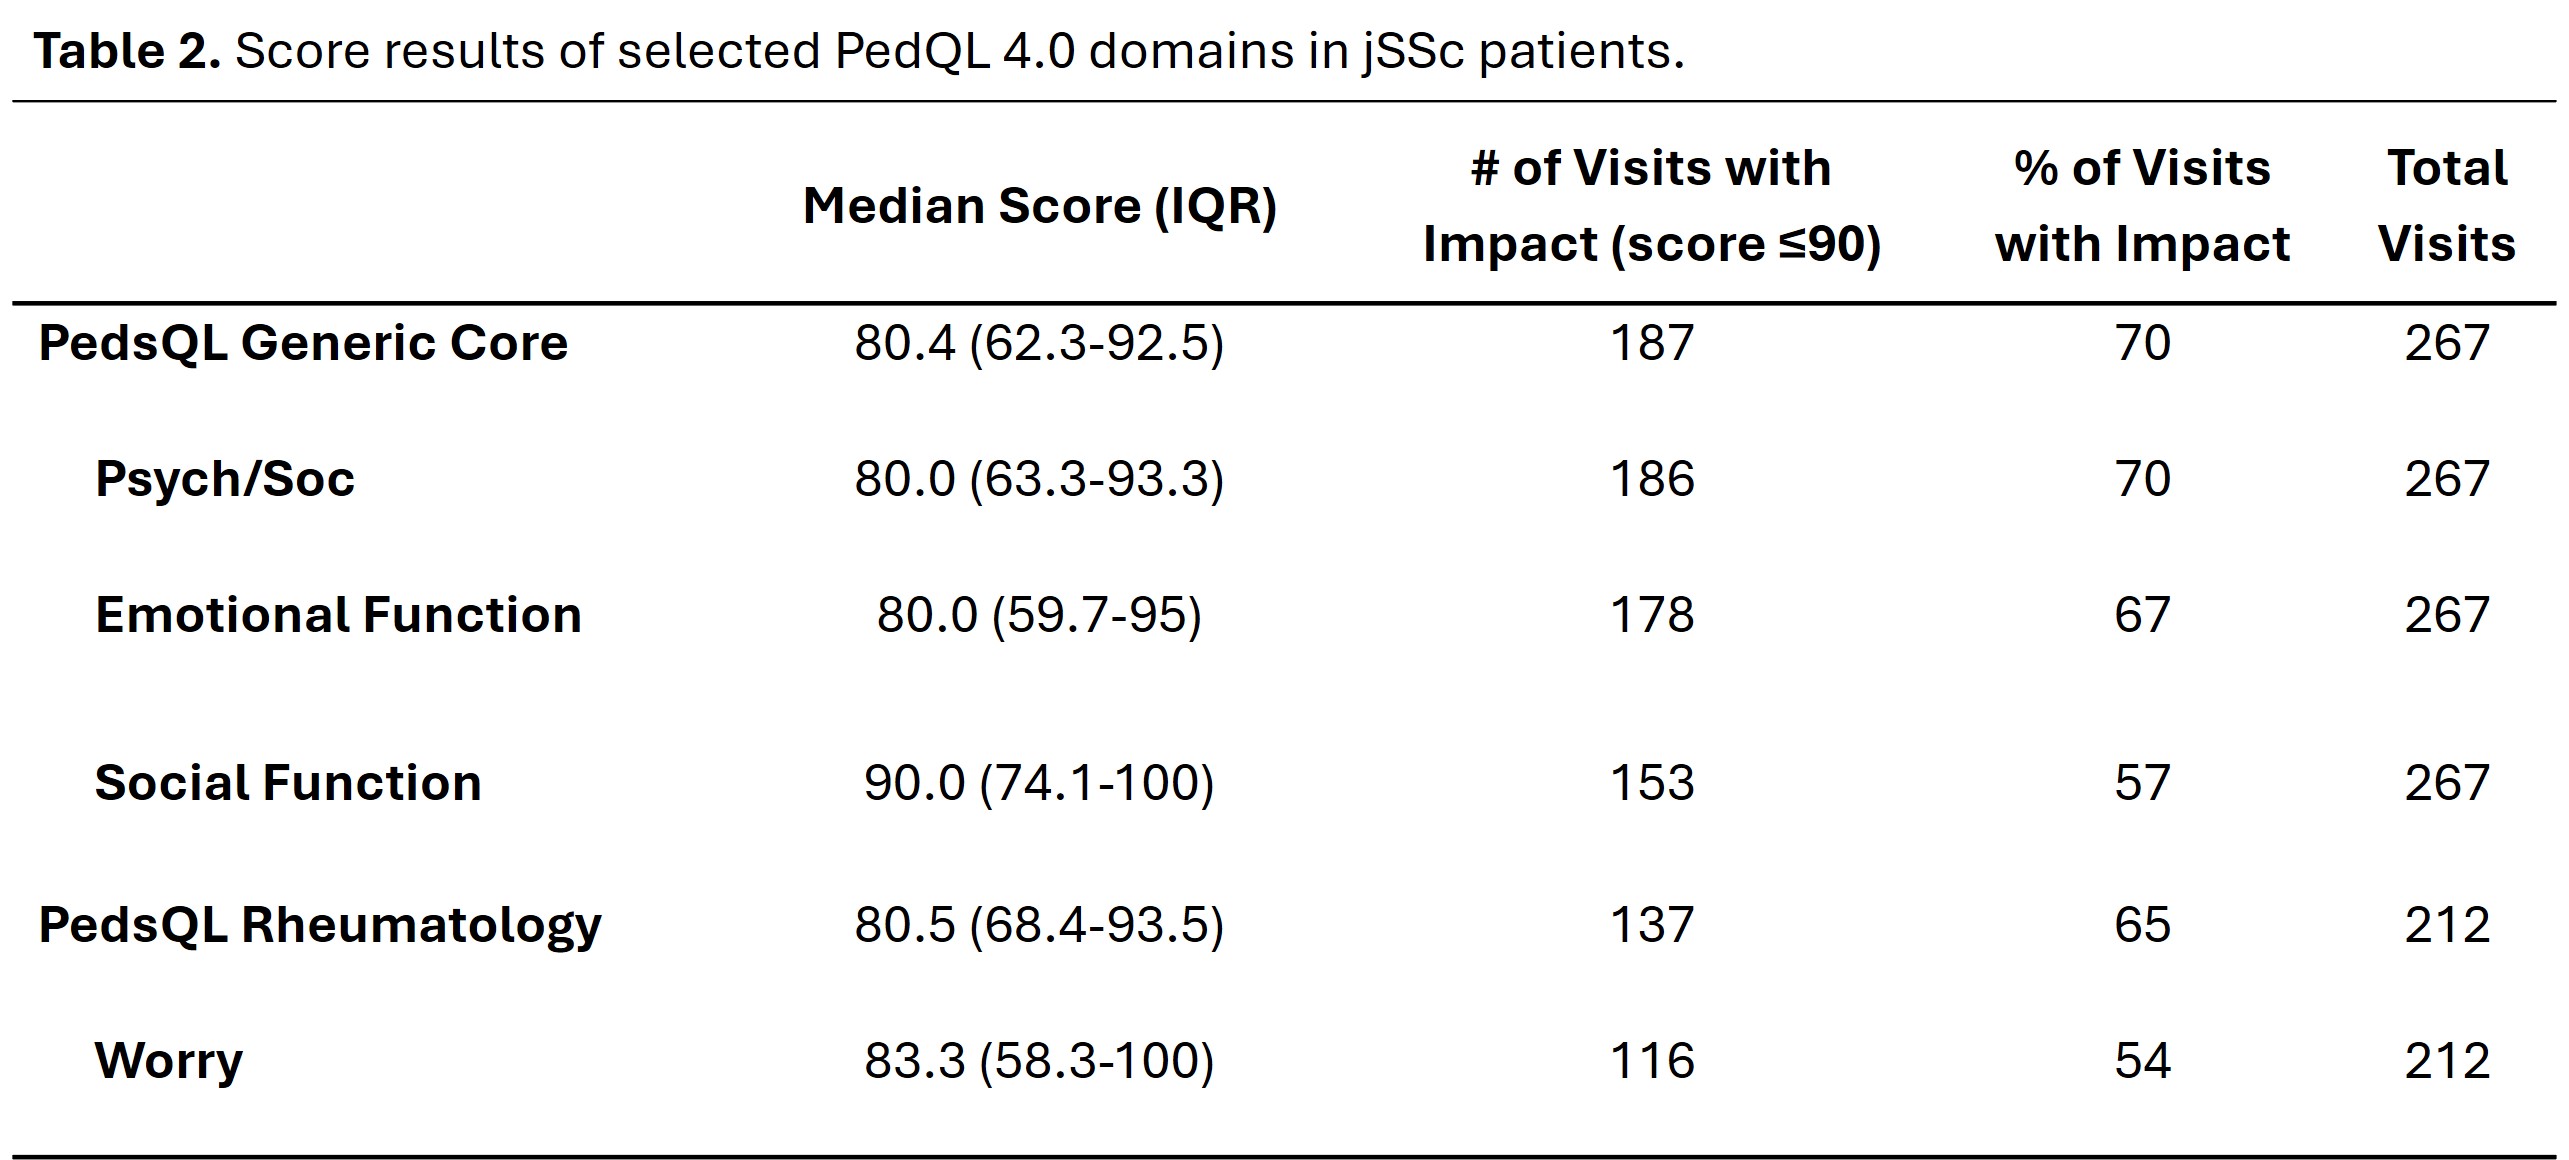The height and width of the screenshot is (1160, 2569).
Task: Click the Table 2 caption title
Action: point(858,52)
